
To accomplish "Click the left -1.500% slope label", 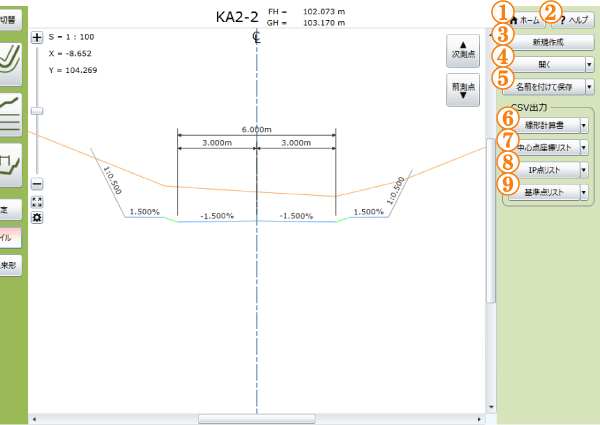I will click(x=217, y=216).
